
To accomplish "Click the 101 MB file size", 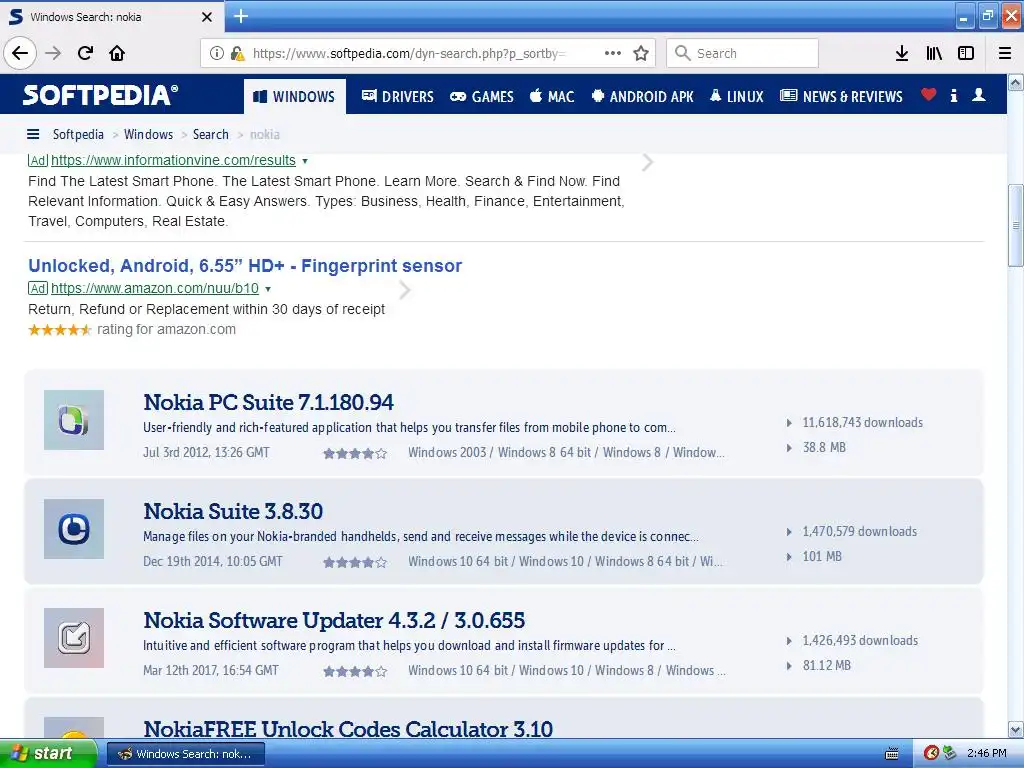I will [822, 556].
